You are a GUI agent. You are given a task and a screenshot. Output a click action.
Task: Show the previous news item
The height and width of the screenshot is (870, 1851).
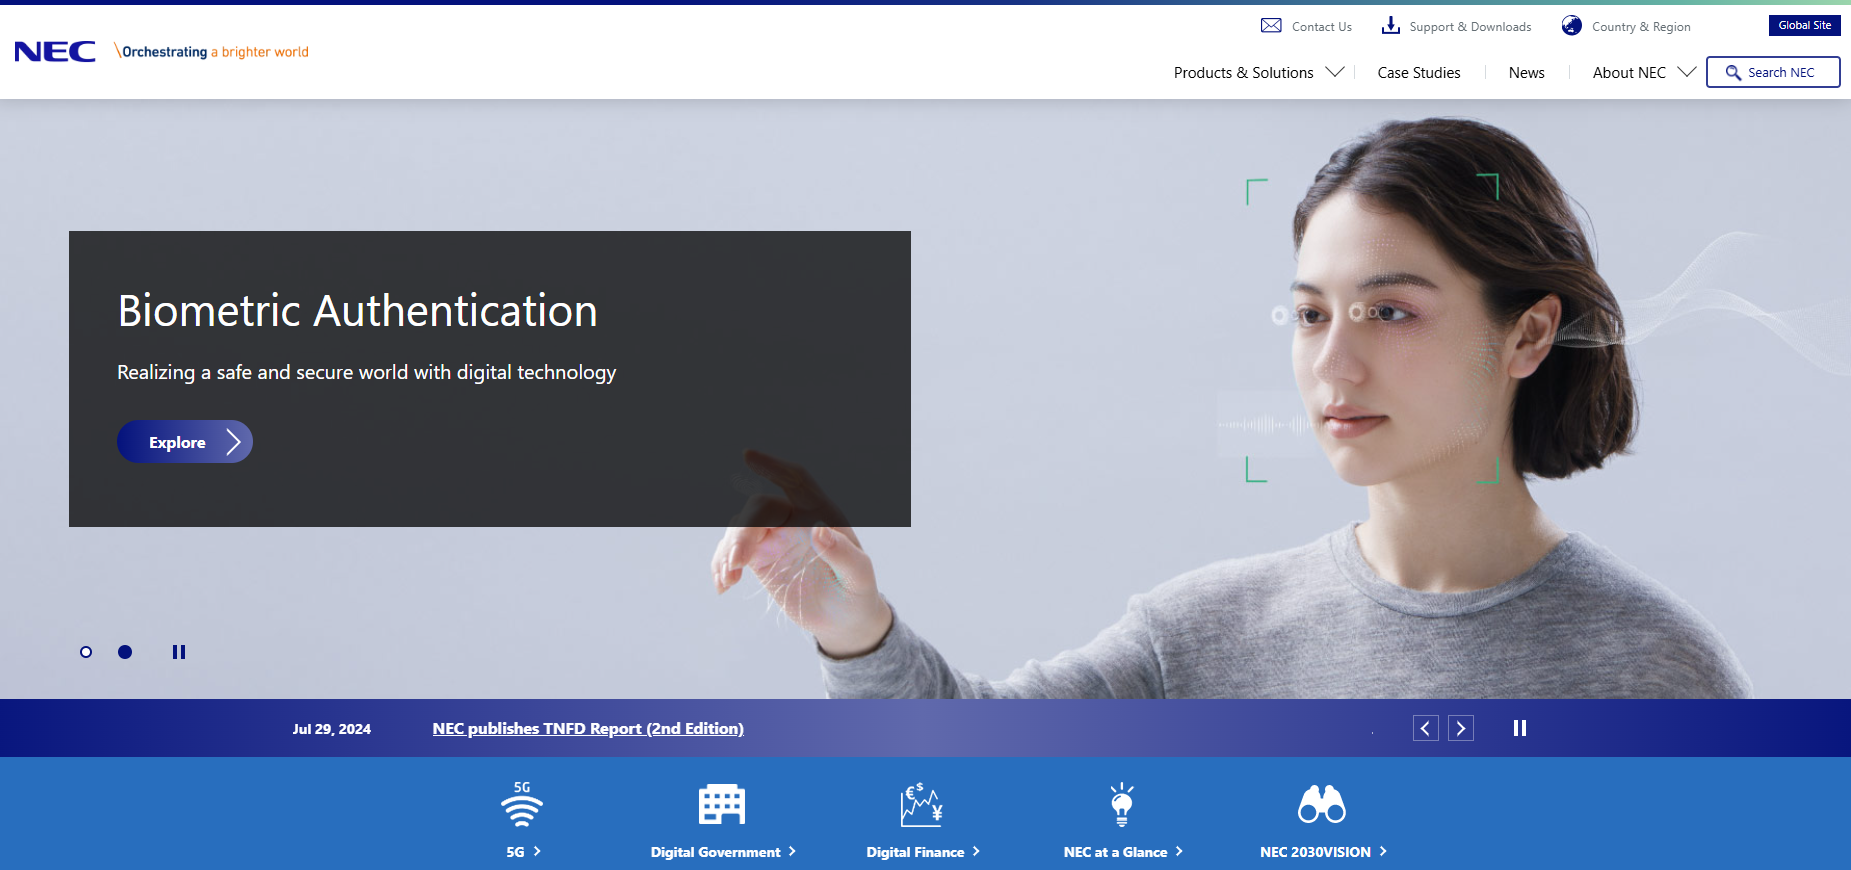[x=1426, y=728]
